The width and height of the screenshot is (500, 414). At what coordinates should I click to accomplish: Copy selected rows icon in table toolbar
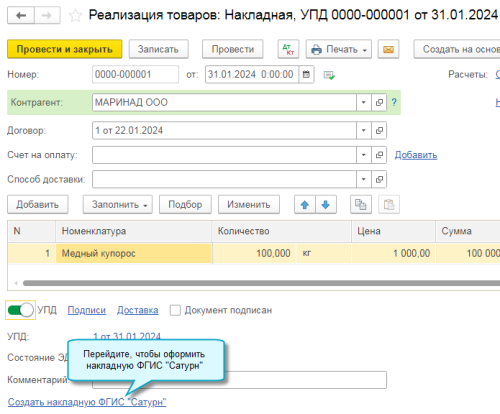pos(361,204)
